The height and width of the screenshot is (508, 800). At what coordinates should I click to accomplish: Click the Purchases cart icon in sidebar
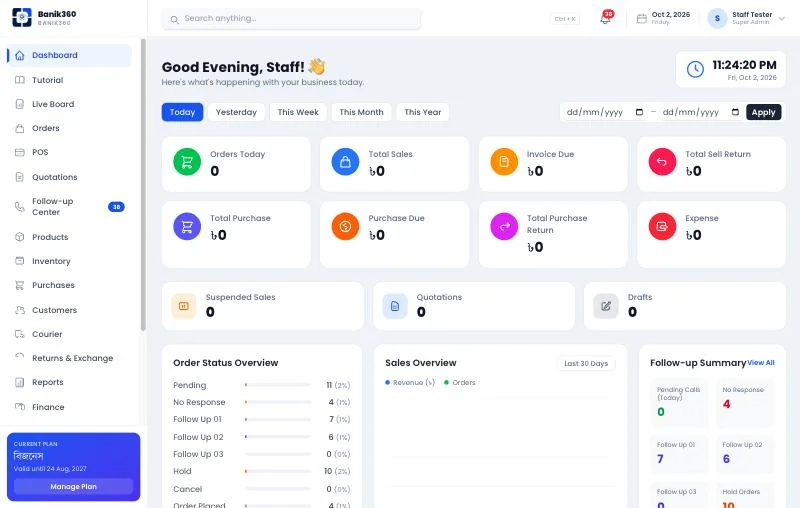[x=20, y=285]
